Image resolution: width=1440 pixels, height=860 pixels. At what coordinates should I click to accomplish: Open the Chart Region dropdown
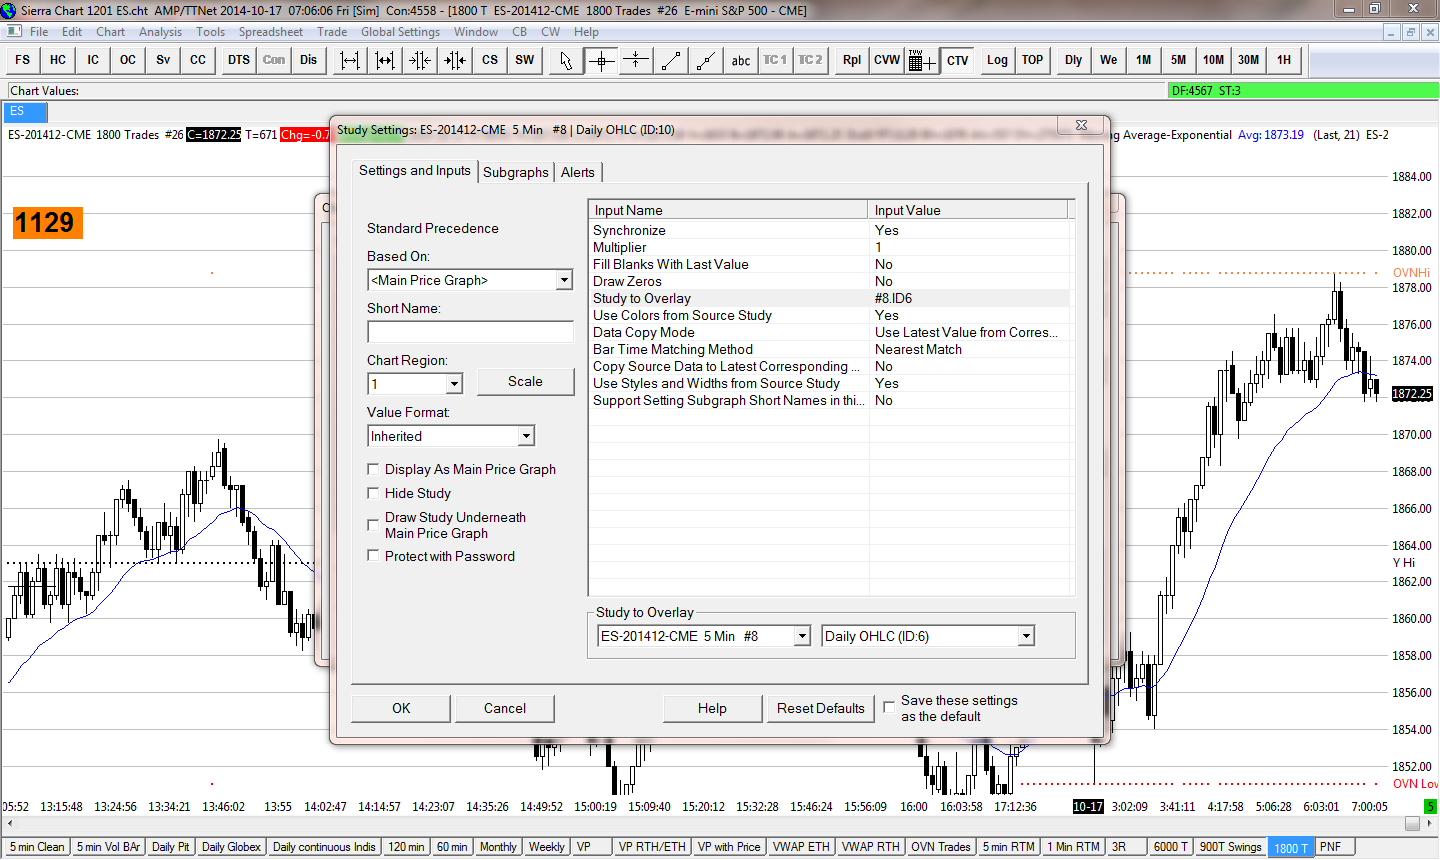pyautogui.click(x=454, y=384)
